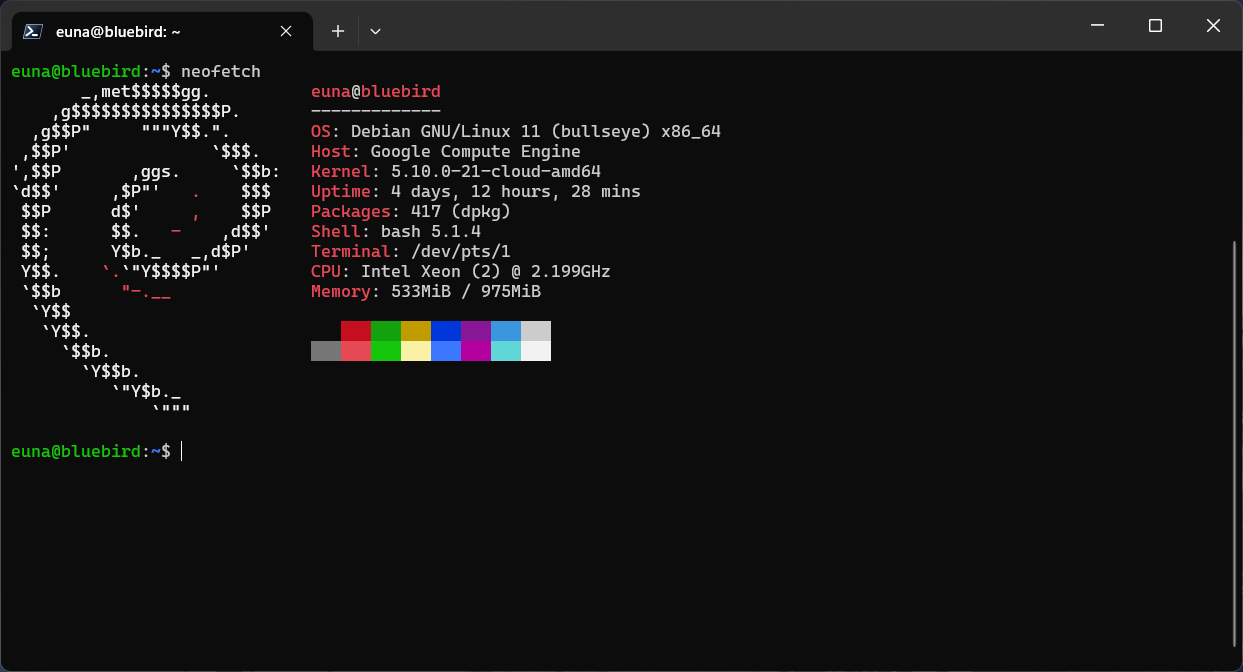Click the white color block

point(536,351)
